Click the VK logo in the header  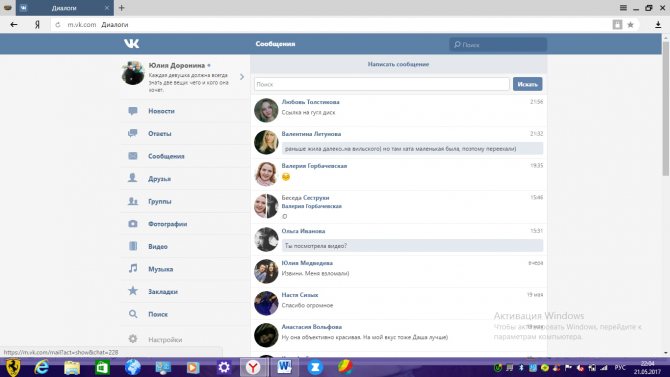click(x=132, y=44)
